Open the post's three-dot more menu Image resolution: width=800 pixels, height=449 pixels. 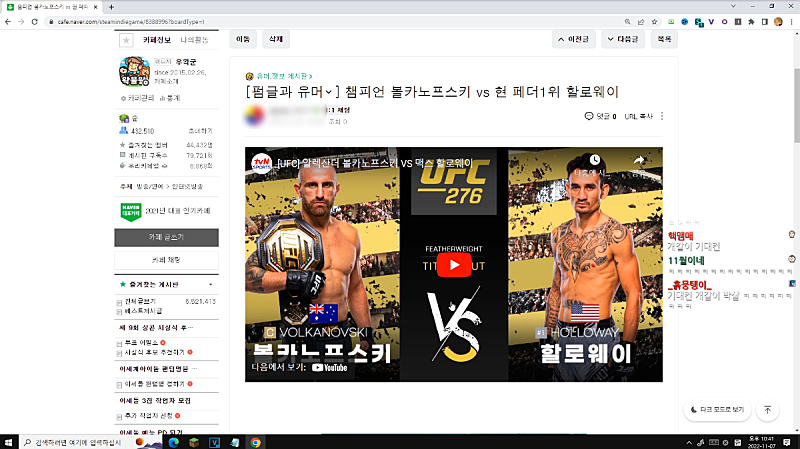pyautogui.click(x=662, y=116)
